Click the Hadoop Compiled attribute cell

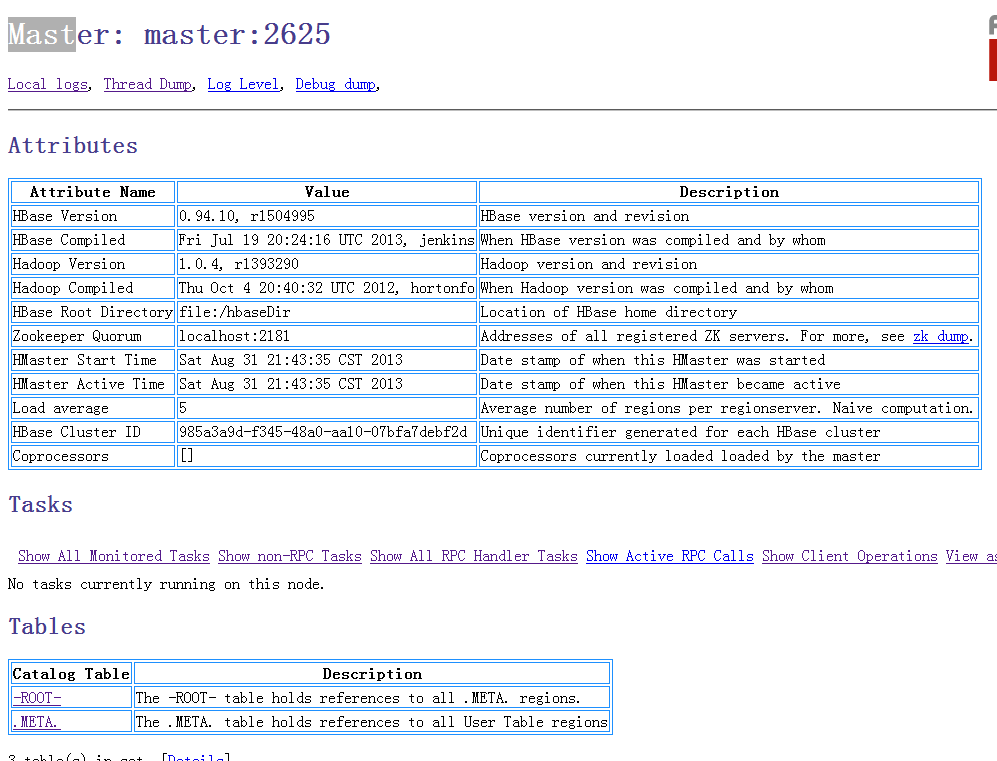[x=93, y=289]
